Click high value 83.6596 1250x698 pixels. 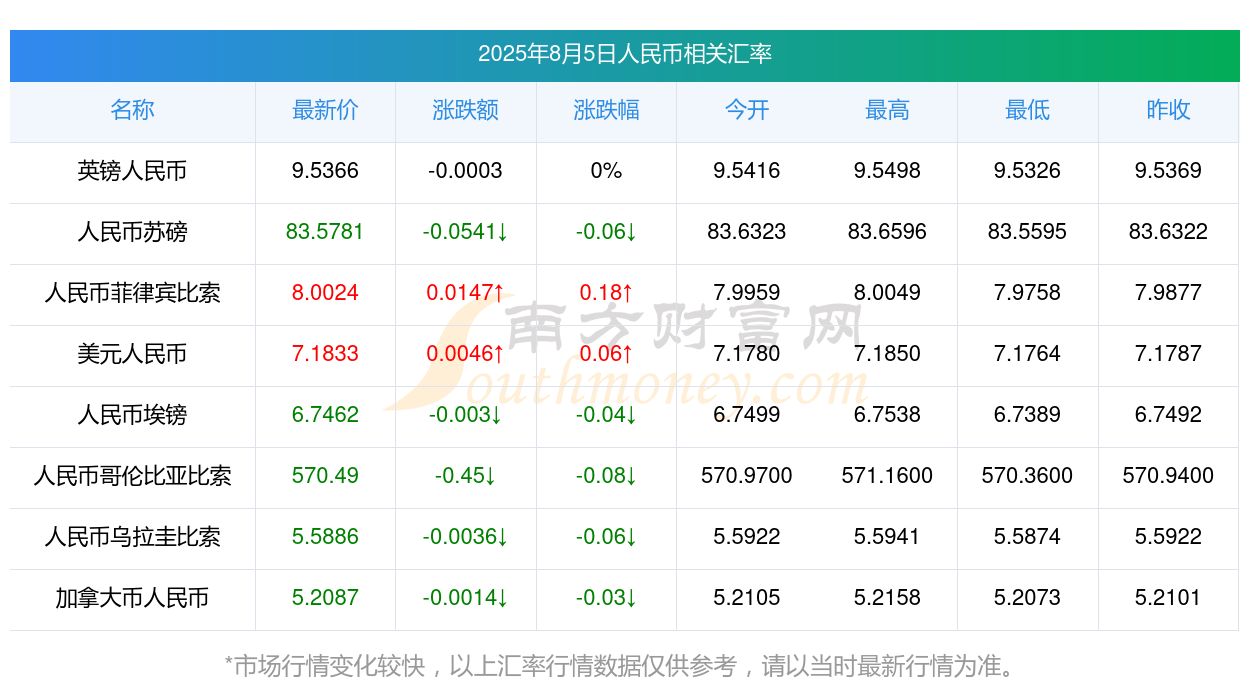(887, 232)
